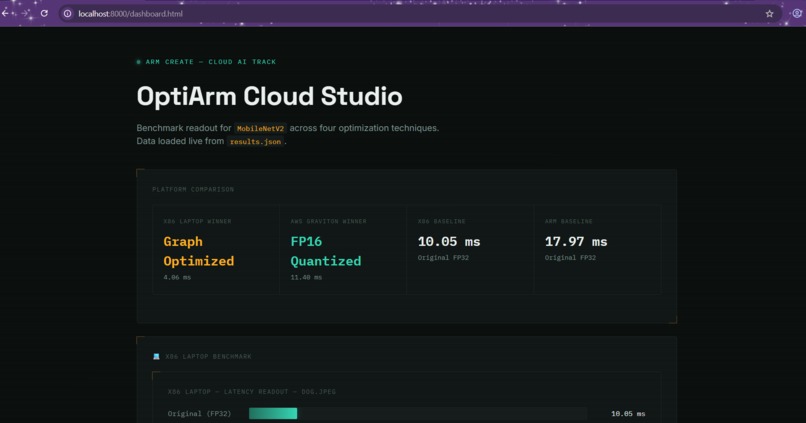Click Original FP32 under X86 baseline

pyautogui.click(x=443, y=258)
